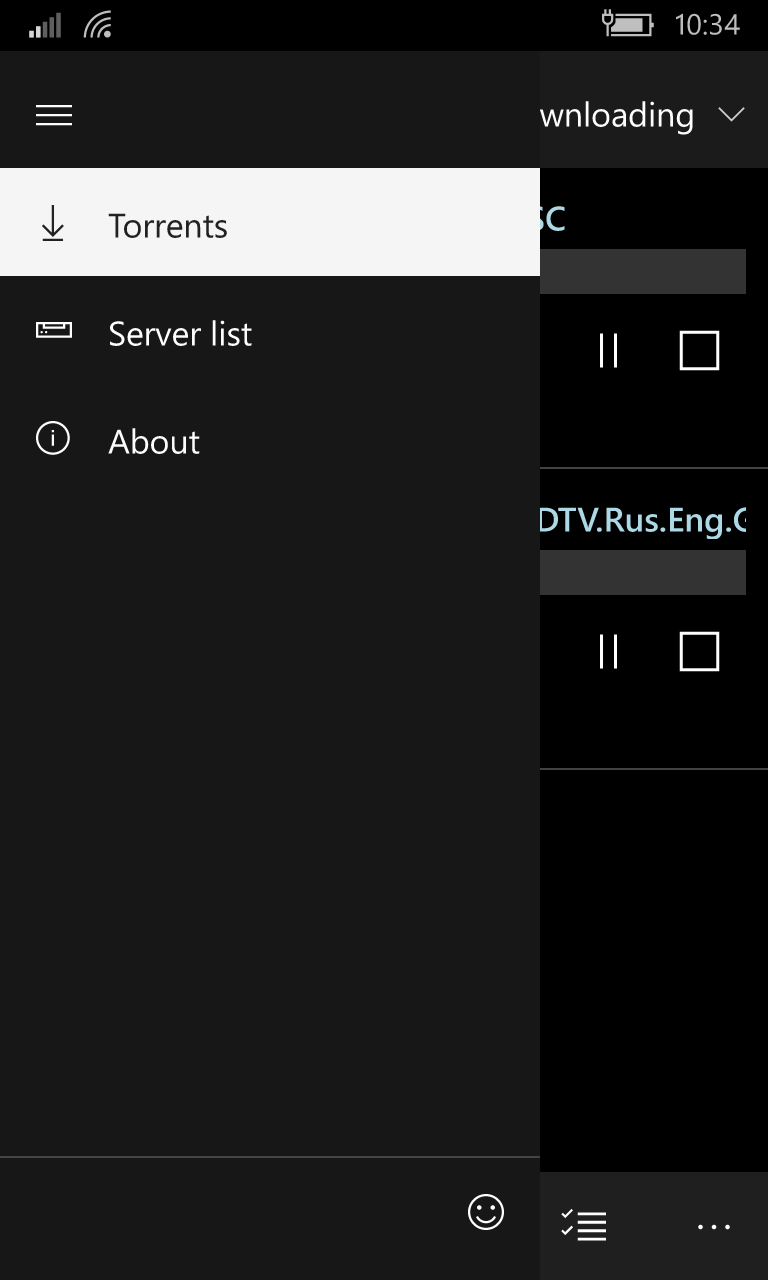This screenshot has height=1280, width=768.
Task: Click the DTV.Rus.Eng torrent progress bar
Action: click(643, 573)
